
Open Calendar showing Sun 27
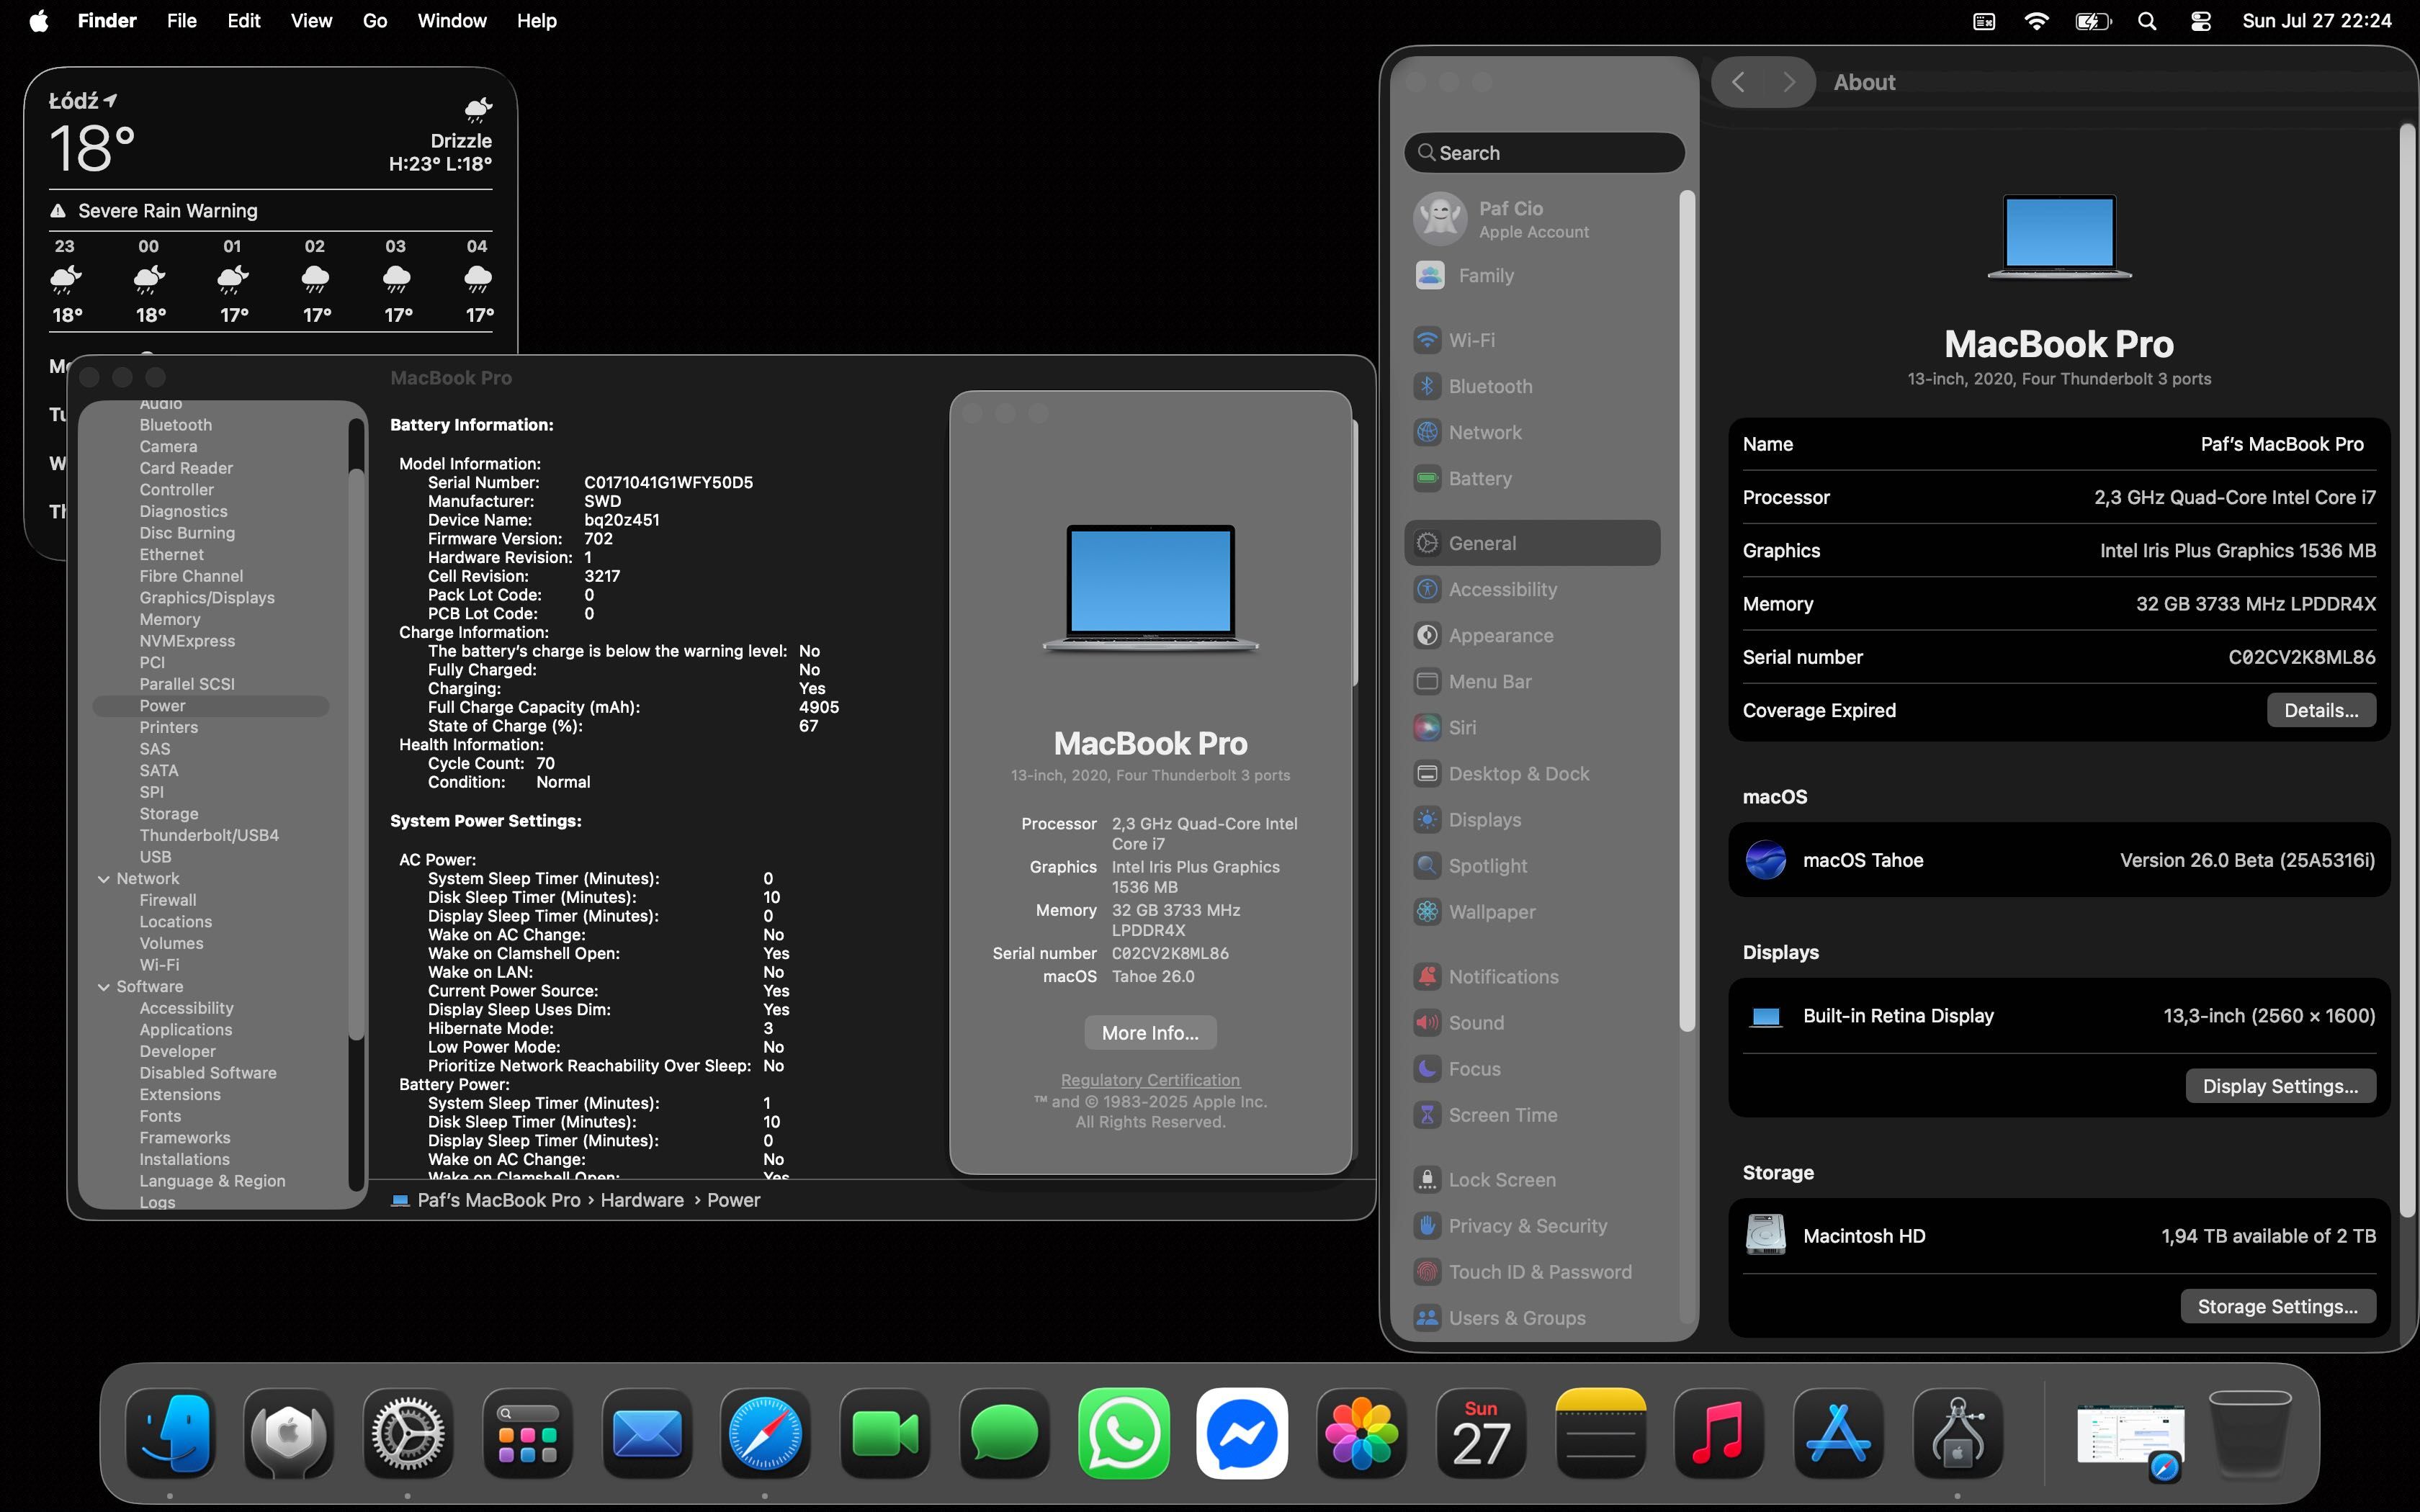(1481, 1433)
